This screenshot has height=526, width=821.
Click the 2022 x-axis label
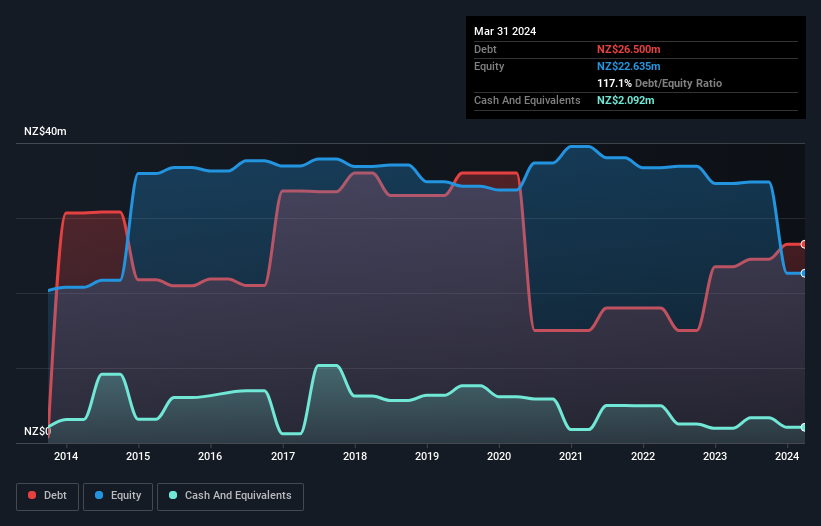tap(643, 456)
